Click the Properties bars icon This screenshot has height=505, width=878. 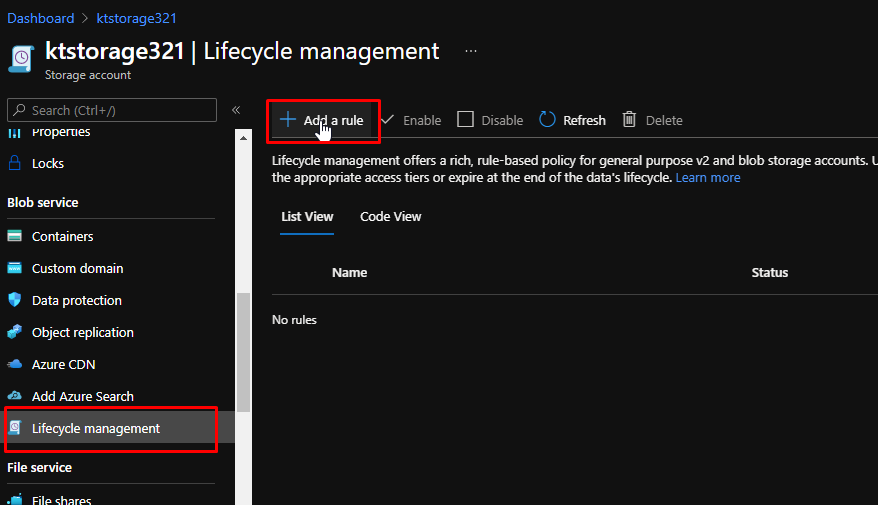pyautogui.click(x=15, y=133)
